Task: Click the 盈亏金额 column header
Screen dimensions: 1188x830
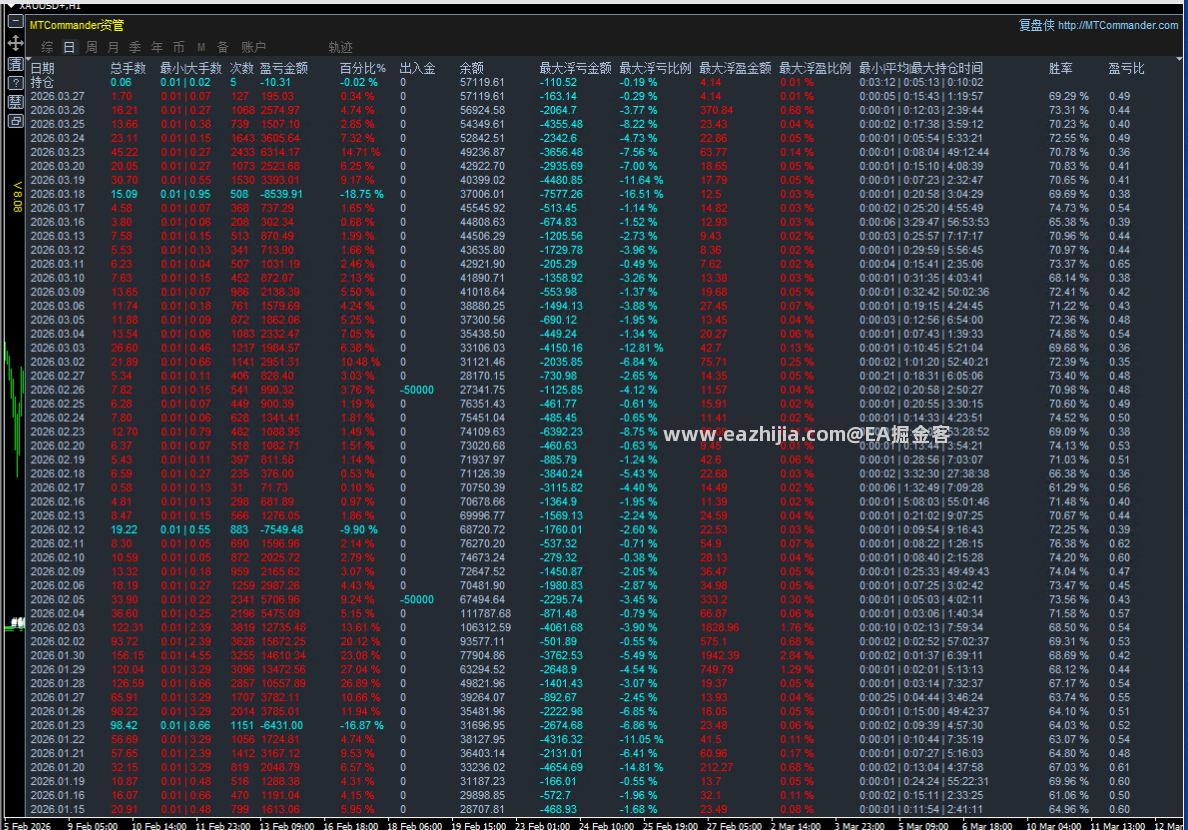Action: click(283, 68)
